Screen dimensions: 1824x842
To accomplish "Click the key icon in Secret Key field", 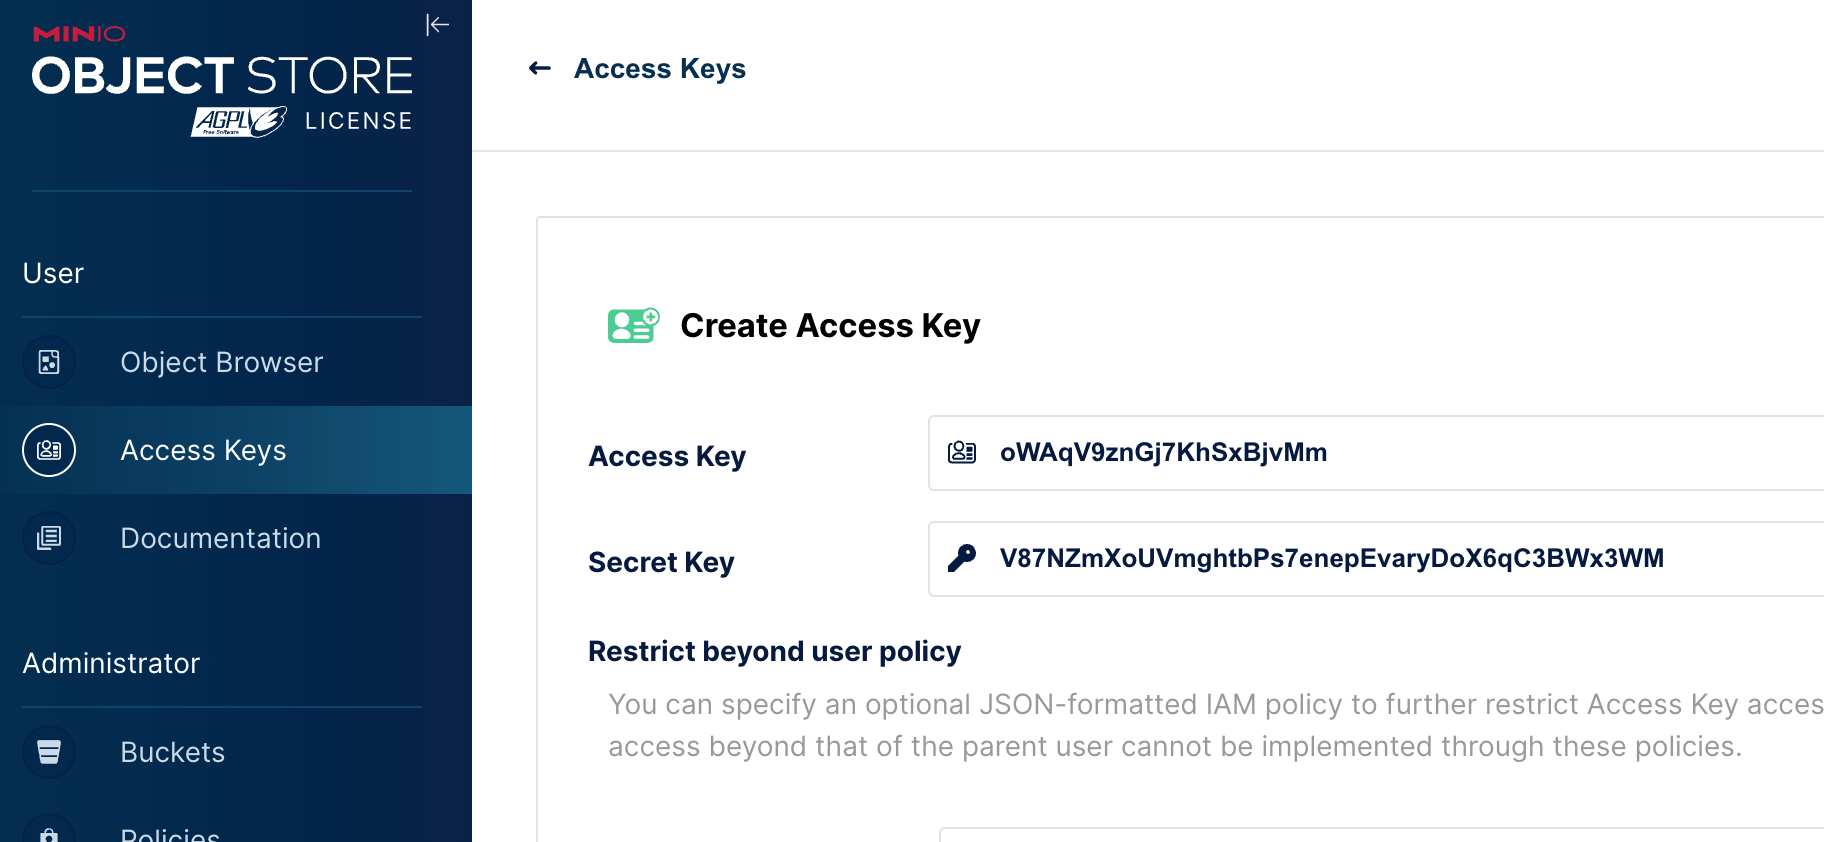I will (x=962, y=558).
